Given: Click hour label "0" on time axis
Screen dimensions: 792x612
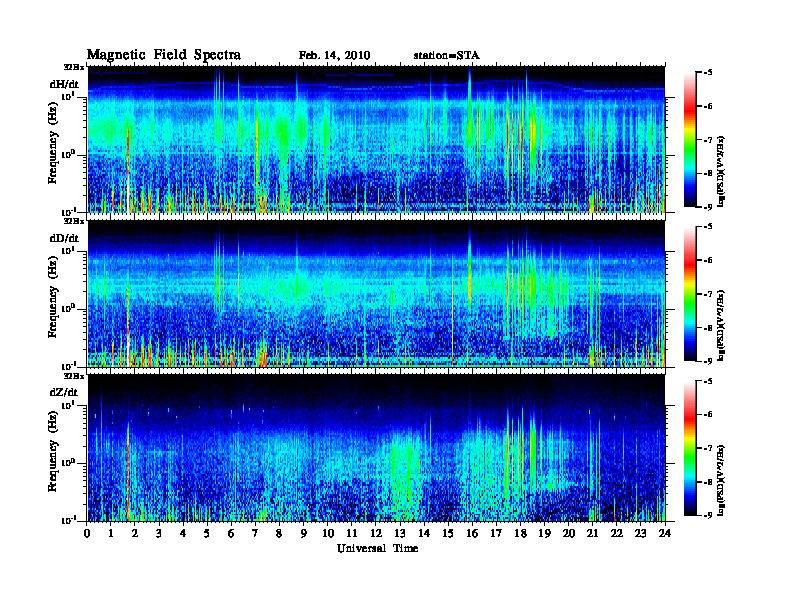Looking at the screenshot, I should [87, 533].
